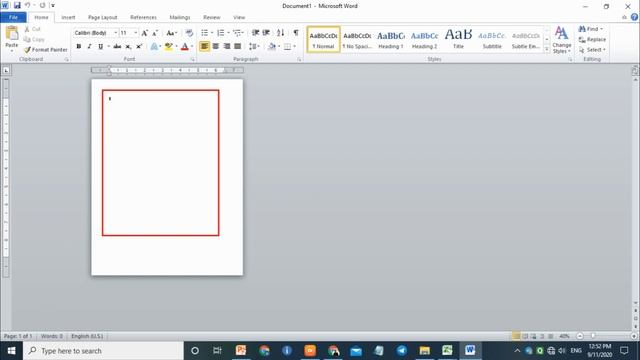Click the Replace button

click(x=592, y=40)
